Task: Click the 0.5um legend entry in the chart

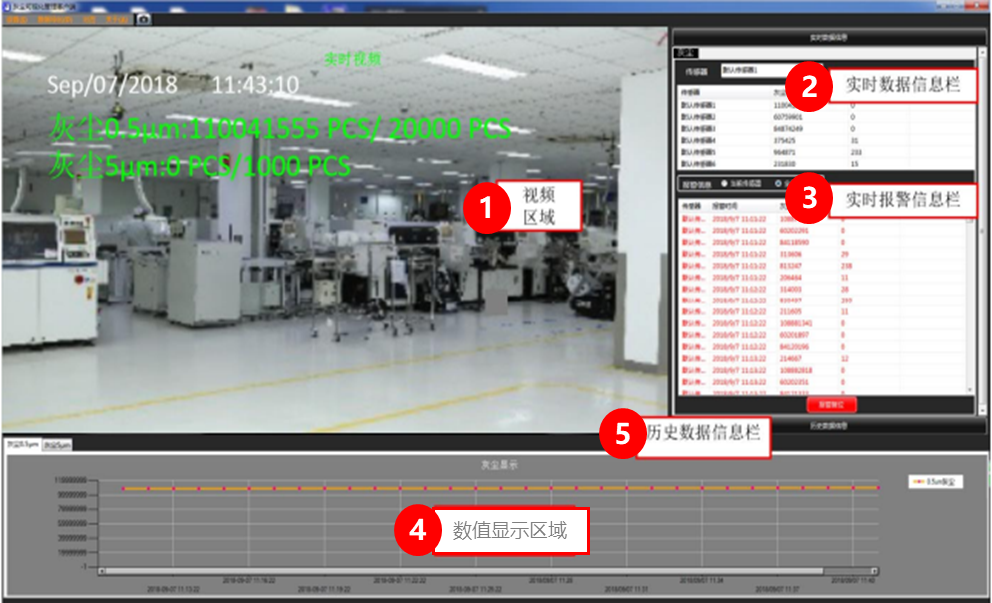Action: (x=934, y=482)
